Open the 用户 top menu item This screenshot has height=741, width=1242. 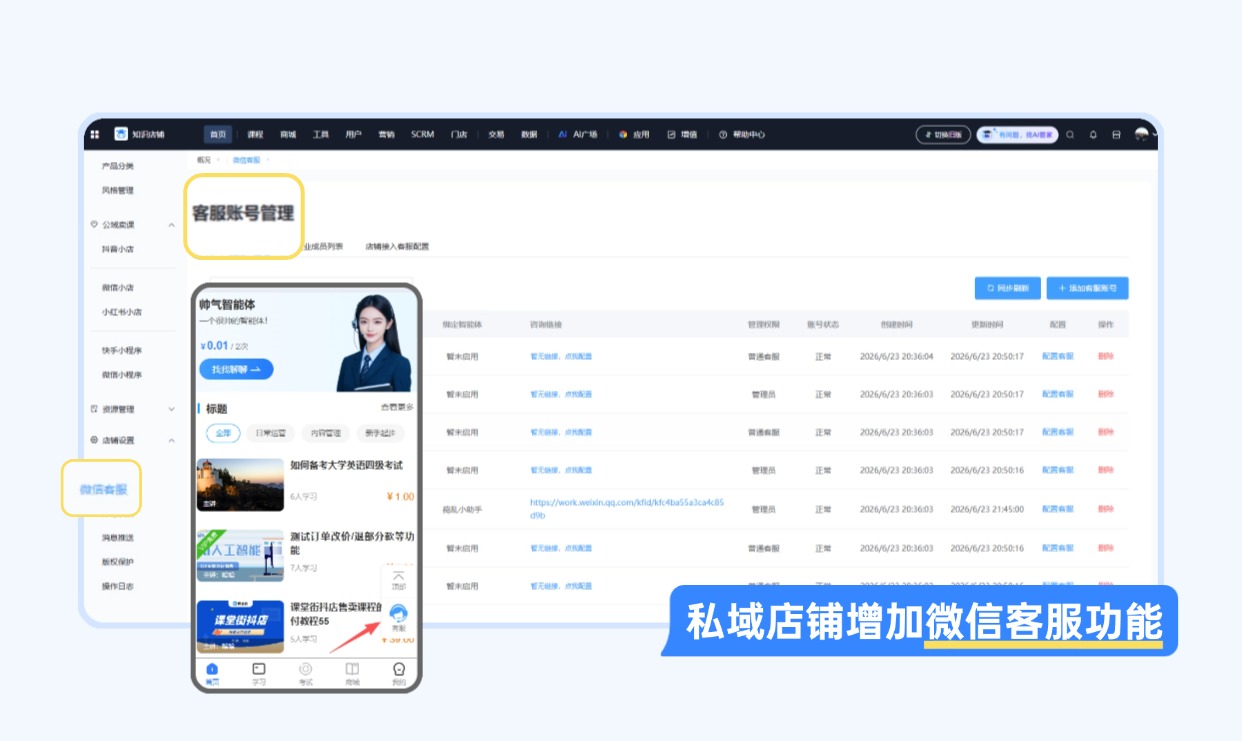tap(353, 134)
